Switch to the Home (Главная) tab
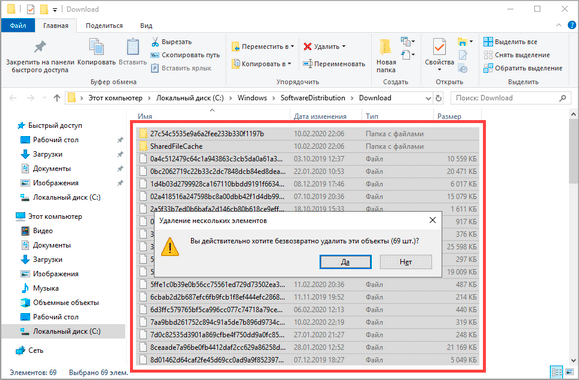The width and height of the screenshot is (579, 380). [x=56, y=25]
